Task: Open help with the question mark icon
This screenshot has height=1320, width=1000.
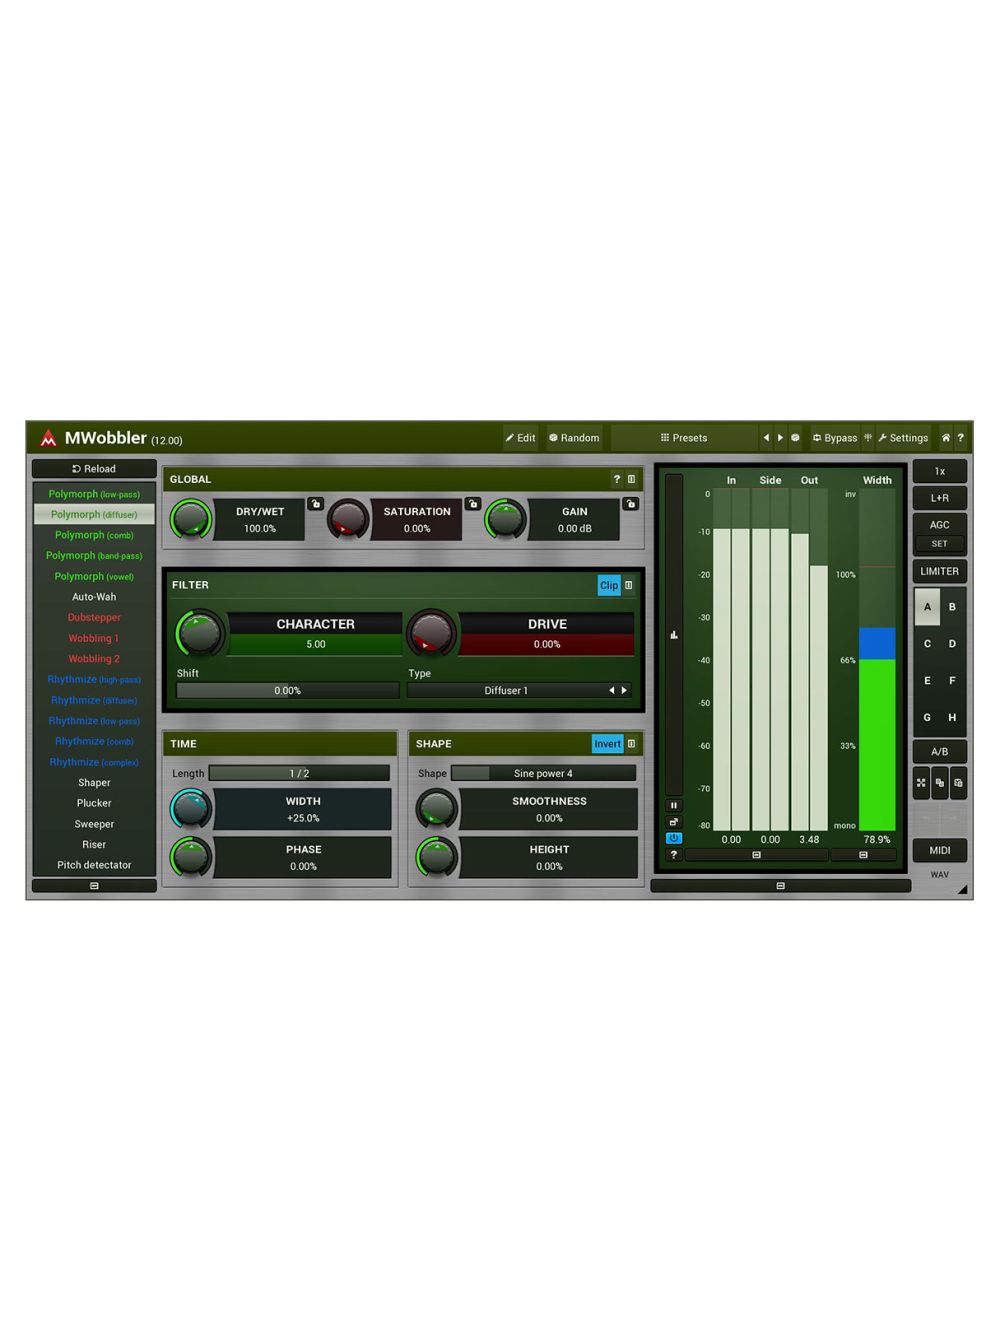Action: [961, 438]
